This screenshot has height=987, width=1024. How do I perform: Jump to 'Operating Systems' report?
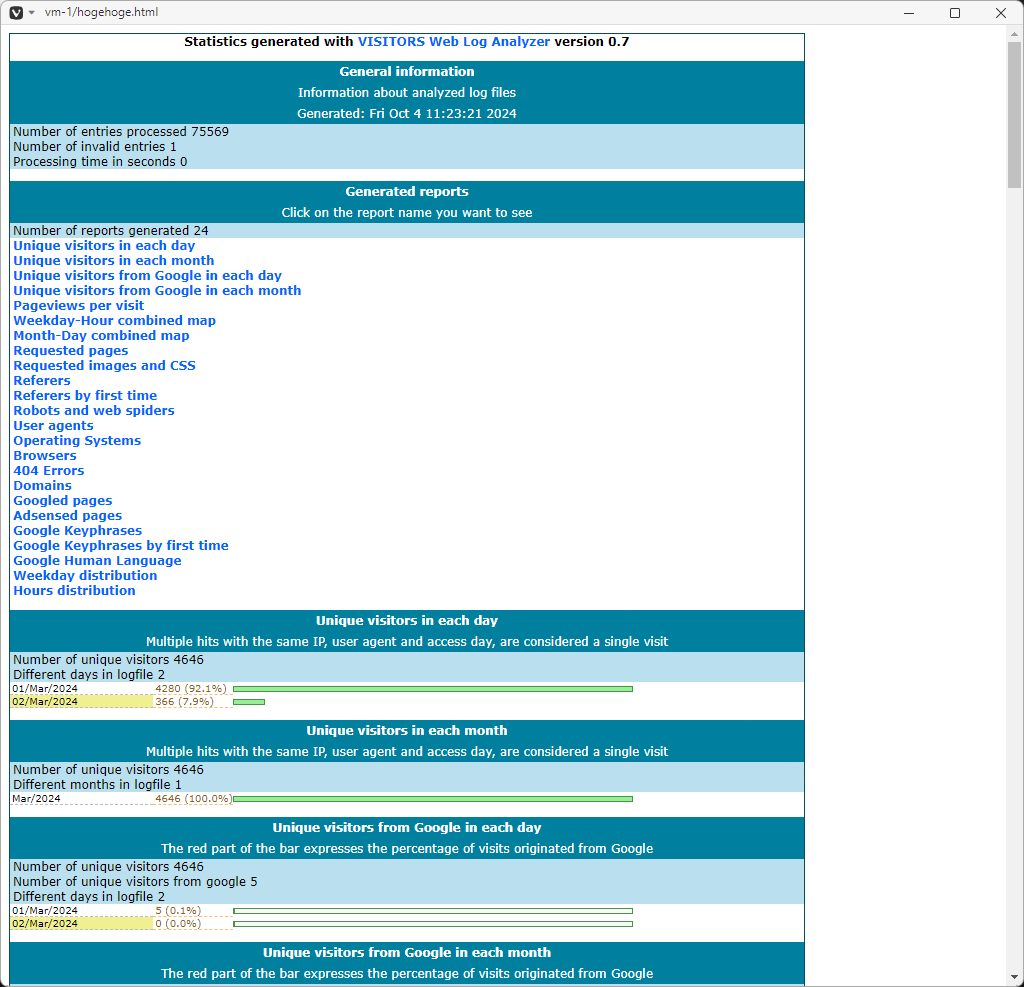point(77,441)
